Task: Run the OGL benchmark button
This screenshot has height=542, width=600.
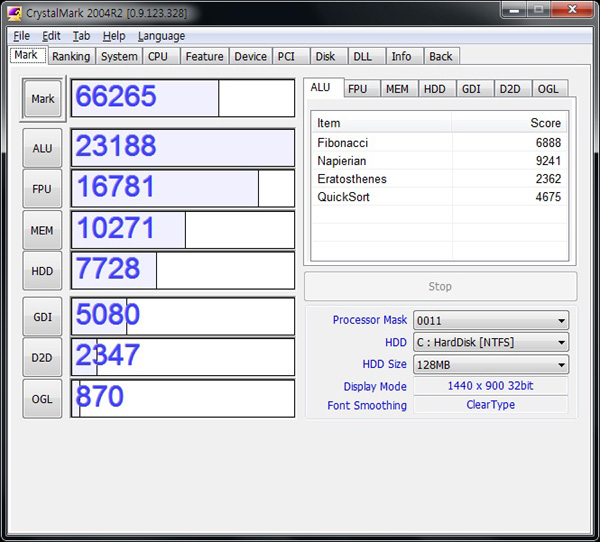Action: point(42,399)
